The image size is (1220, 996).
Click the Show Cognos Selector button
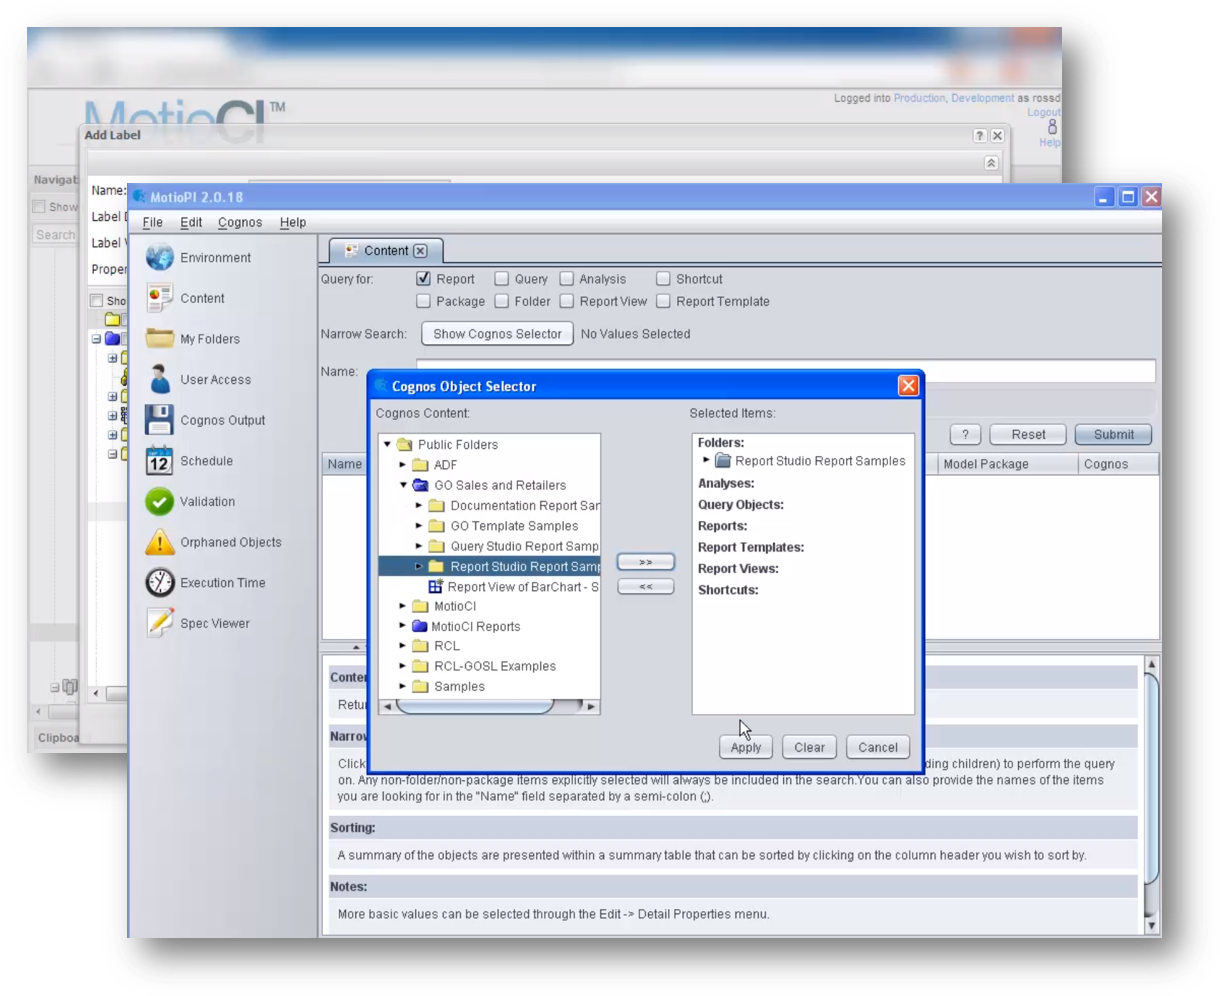click(497, 334)
